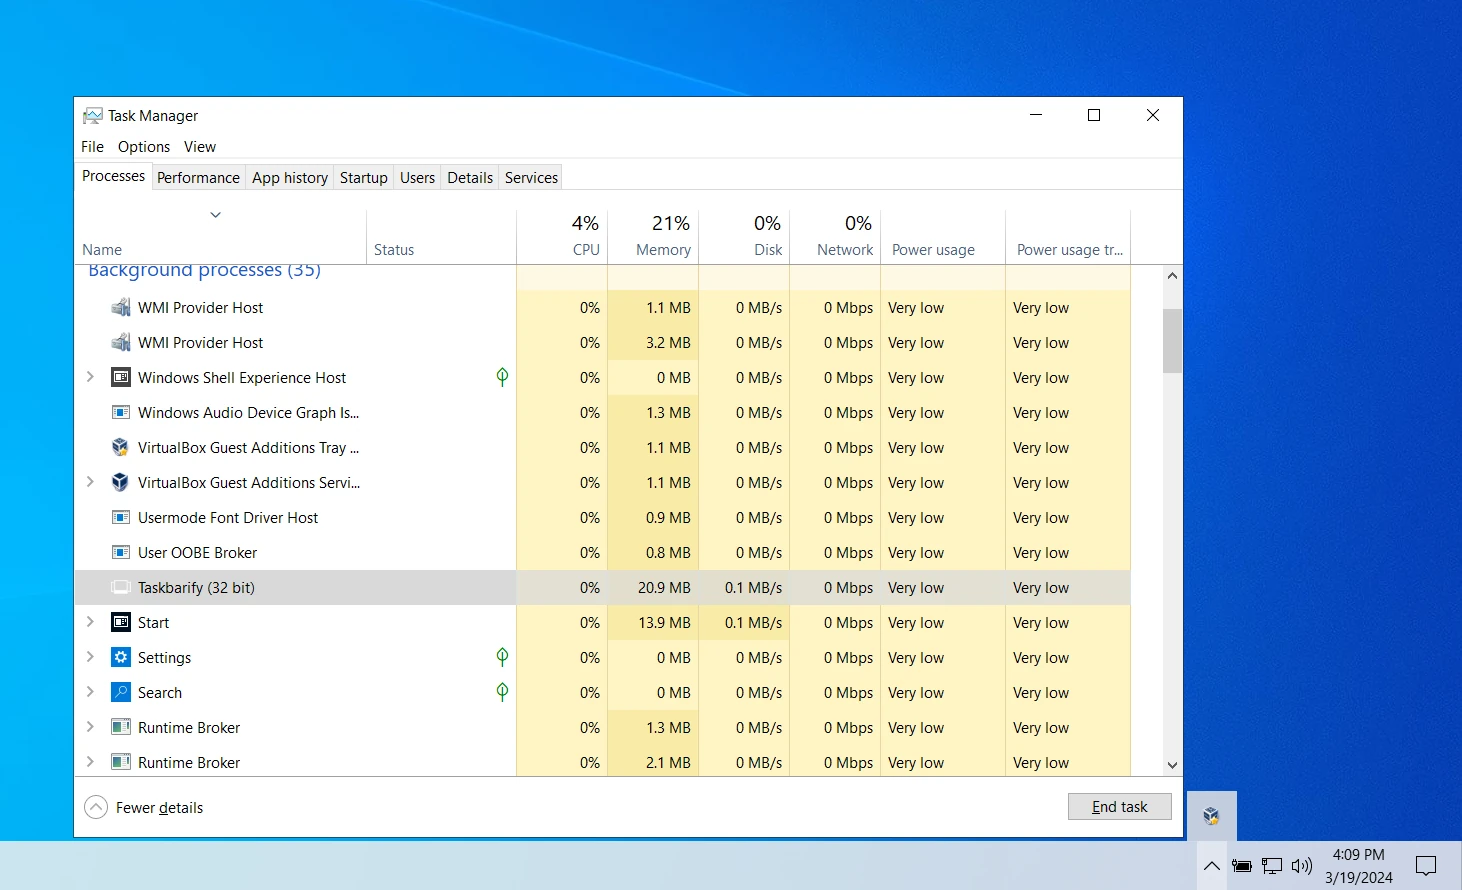This screenshot has height=890, width=1462.
Task: Expand VirtualBox Guest Additions Service entry
Action: (90, 482)
